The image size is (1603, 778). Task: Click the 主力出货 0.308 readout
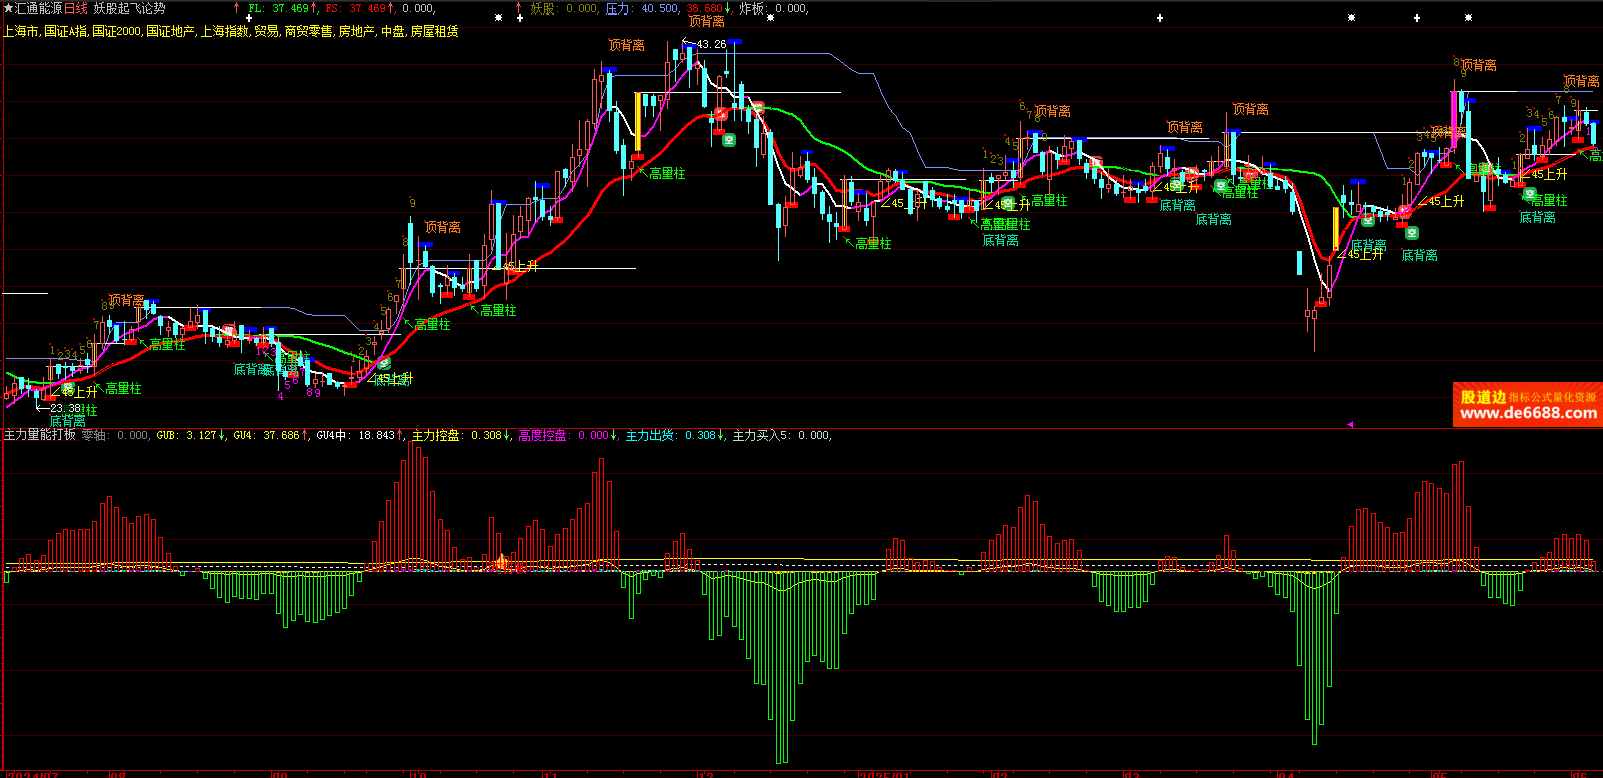tap(670, 435)
